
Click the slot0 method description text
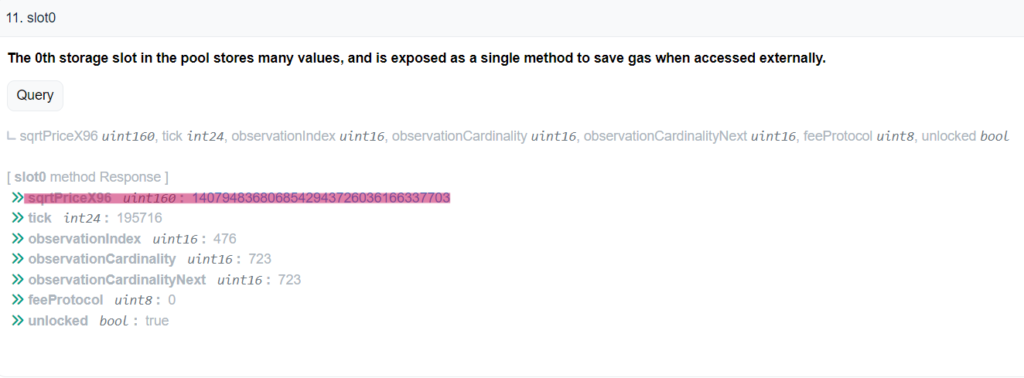click(x=417, y=58)
